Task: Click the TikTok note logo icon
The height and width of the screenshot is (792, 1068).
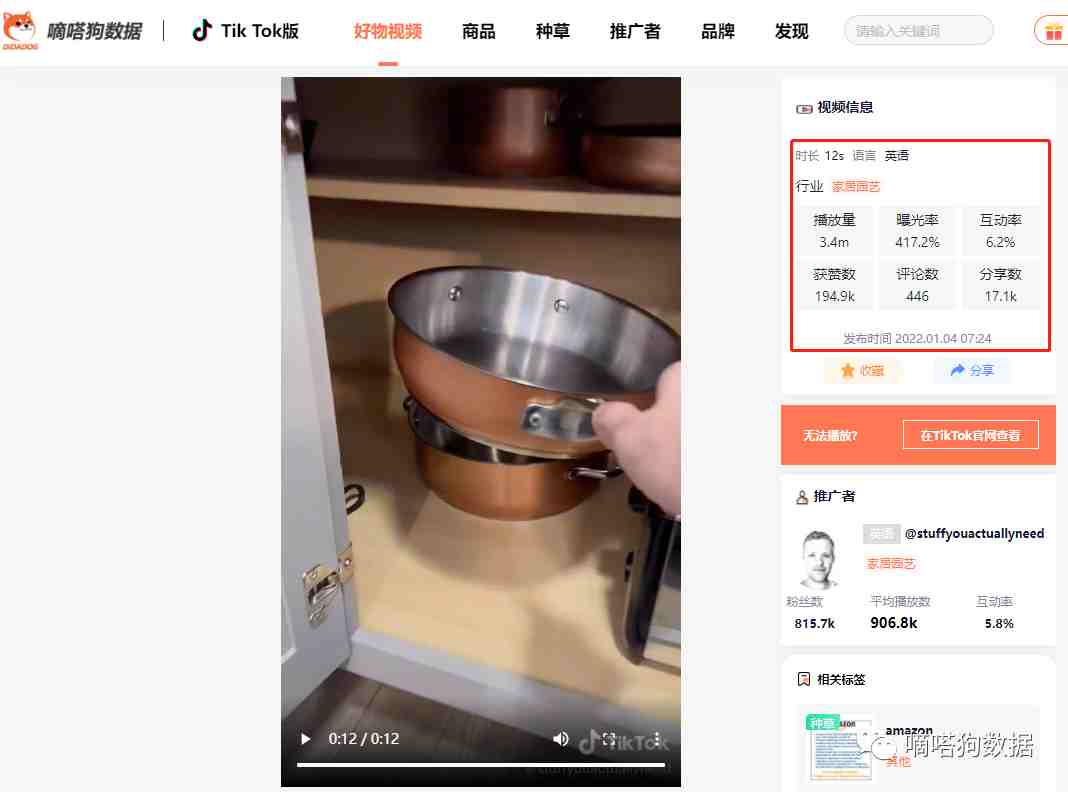Action: coord(201,31)
